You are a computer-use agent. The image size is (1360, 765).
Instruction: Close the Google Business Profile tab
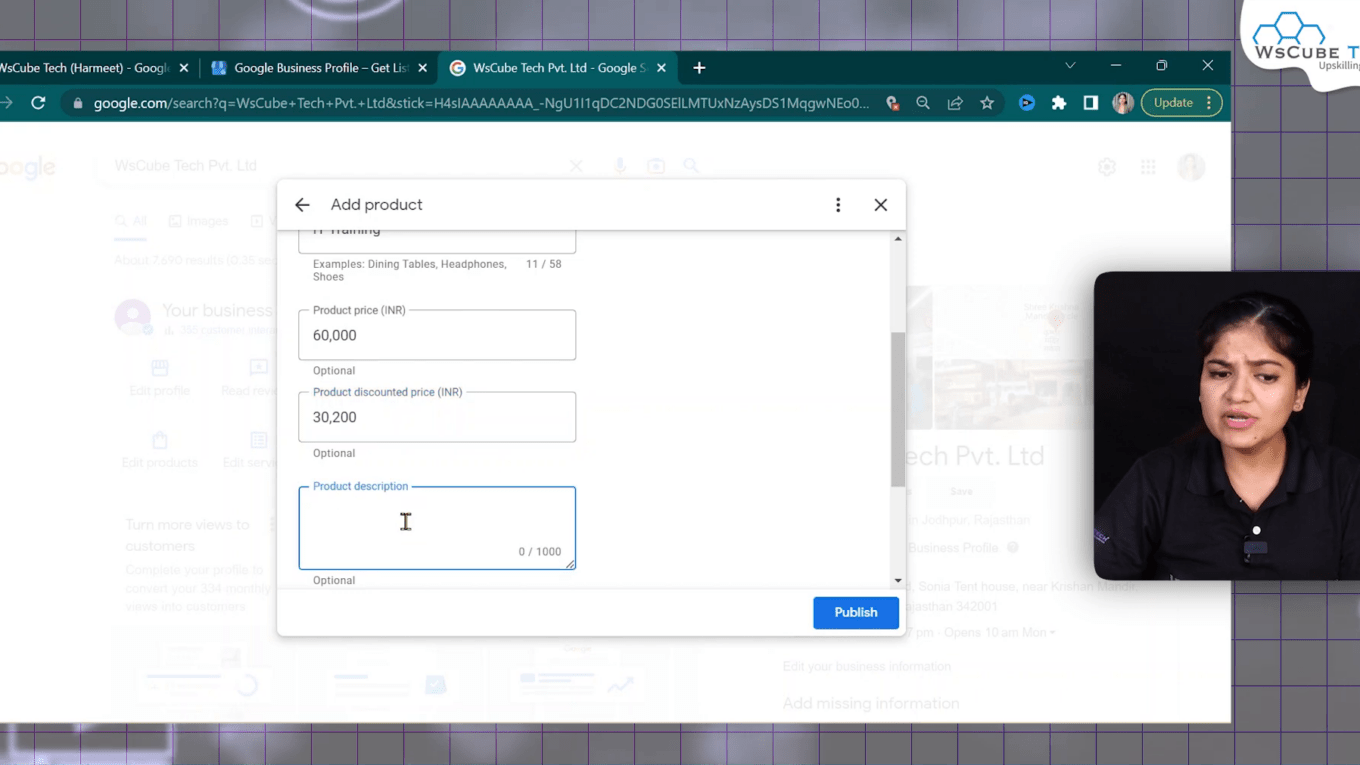tap(423, 68)
